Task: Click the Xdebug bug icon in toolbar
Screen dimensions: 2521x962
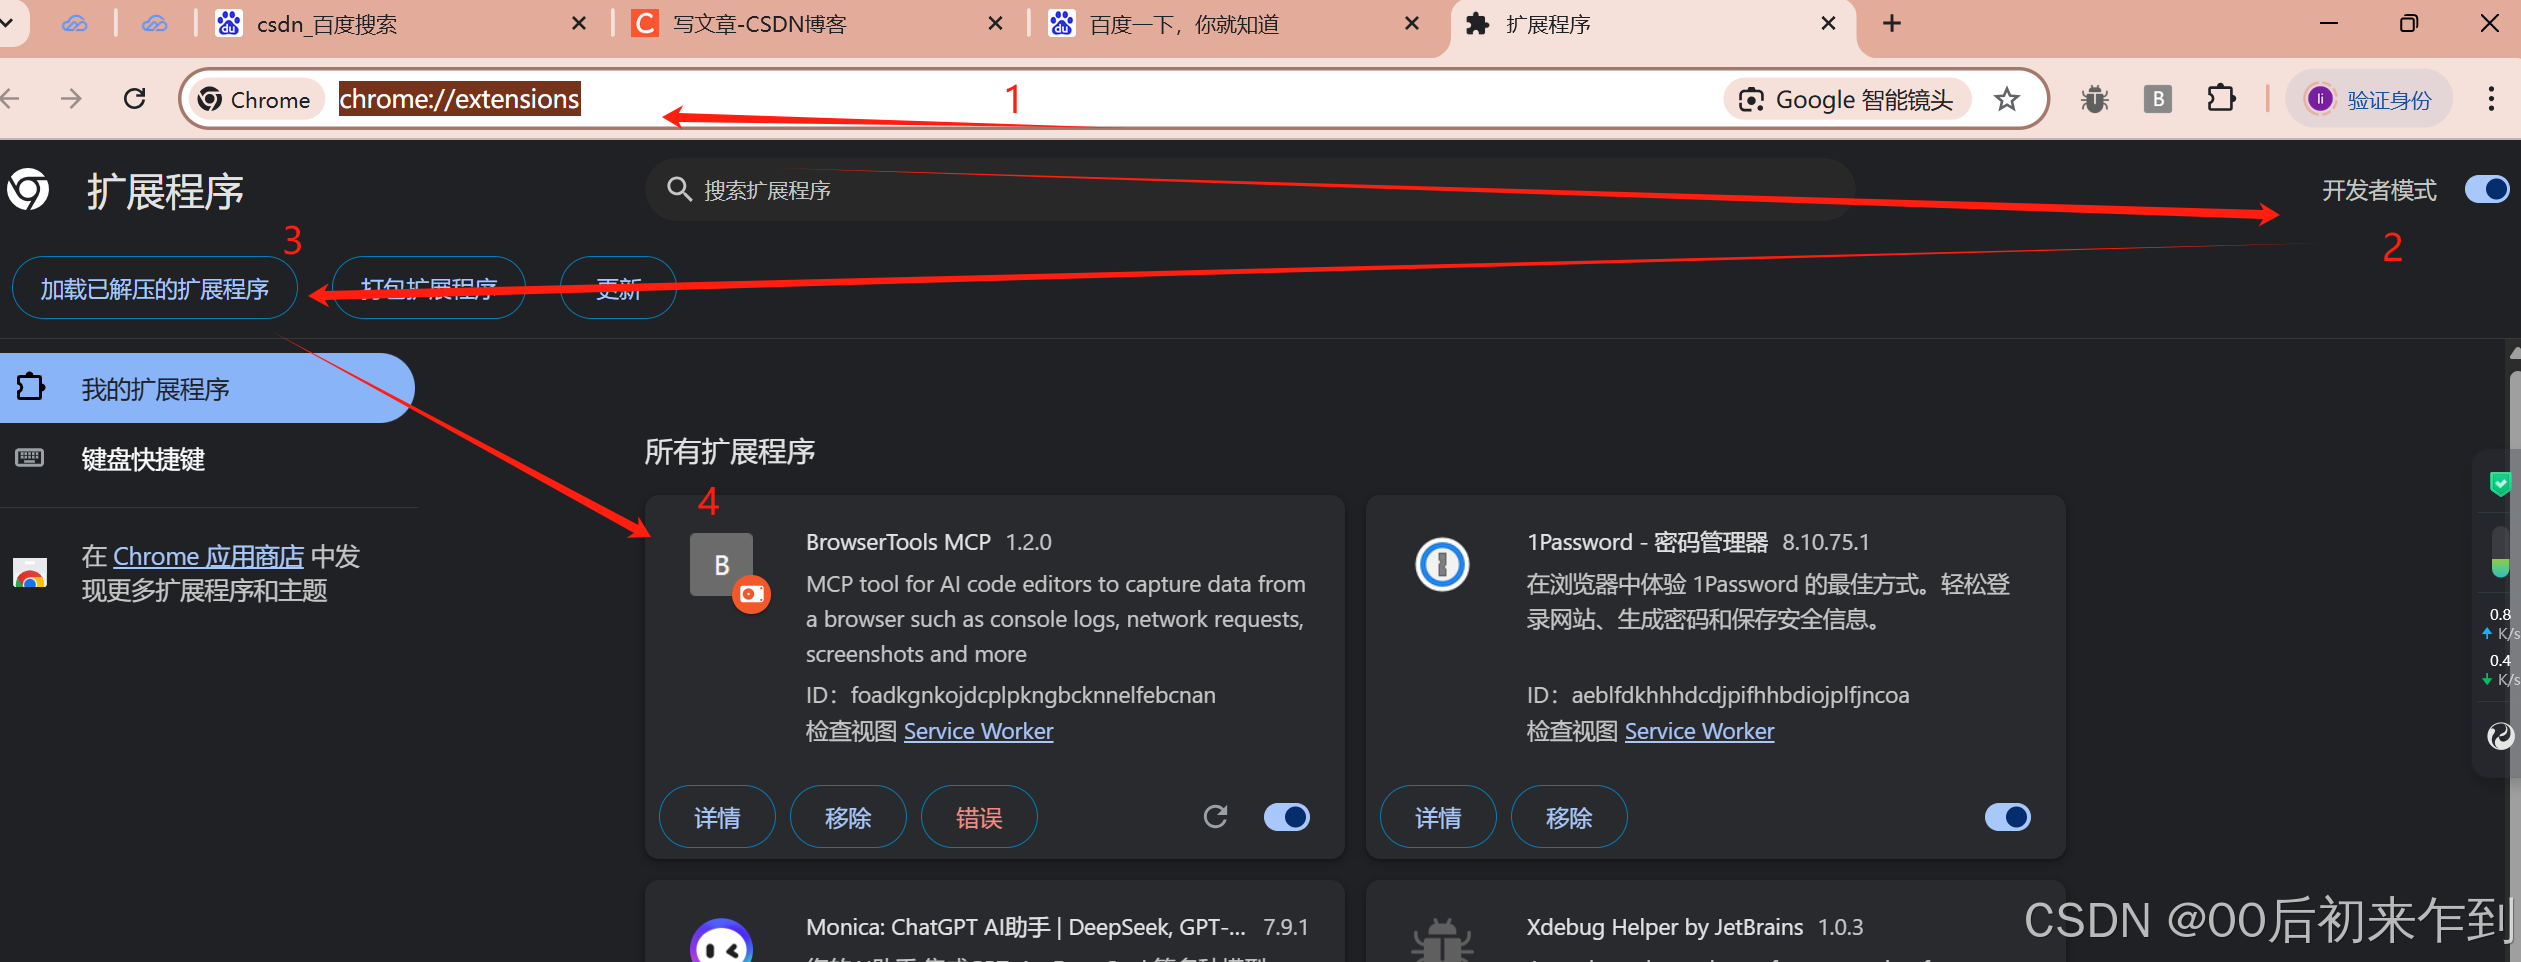Action: (2094, 99)
